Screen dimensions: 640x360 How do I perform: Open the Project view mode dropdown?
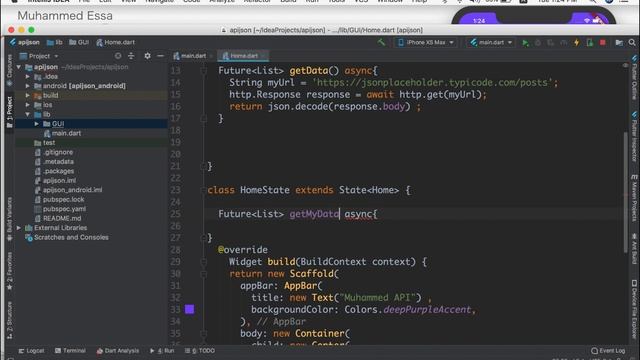pos(39,56)
